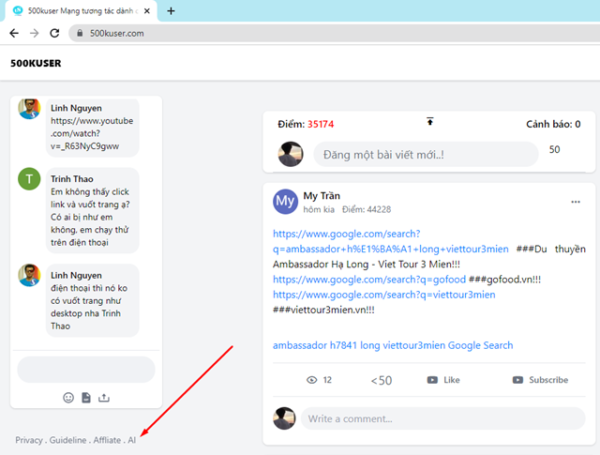600x455 pixels.
Task: Click the YouTube Subscribe button
Action: tap(540, 380)
